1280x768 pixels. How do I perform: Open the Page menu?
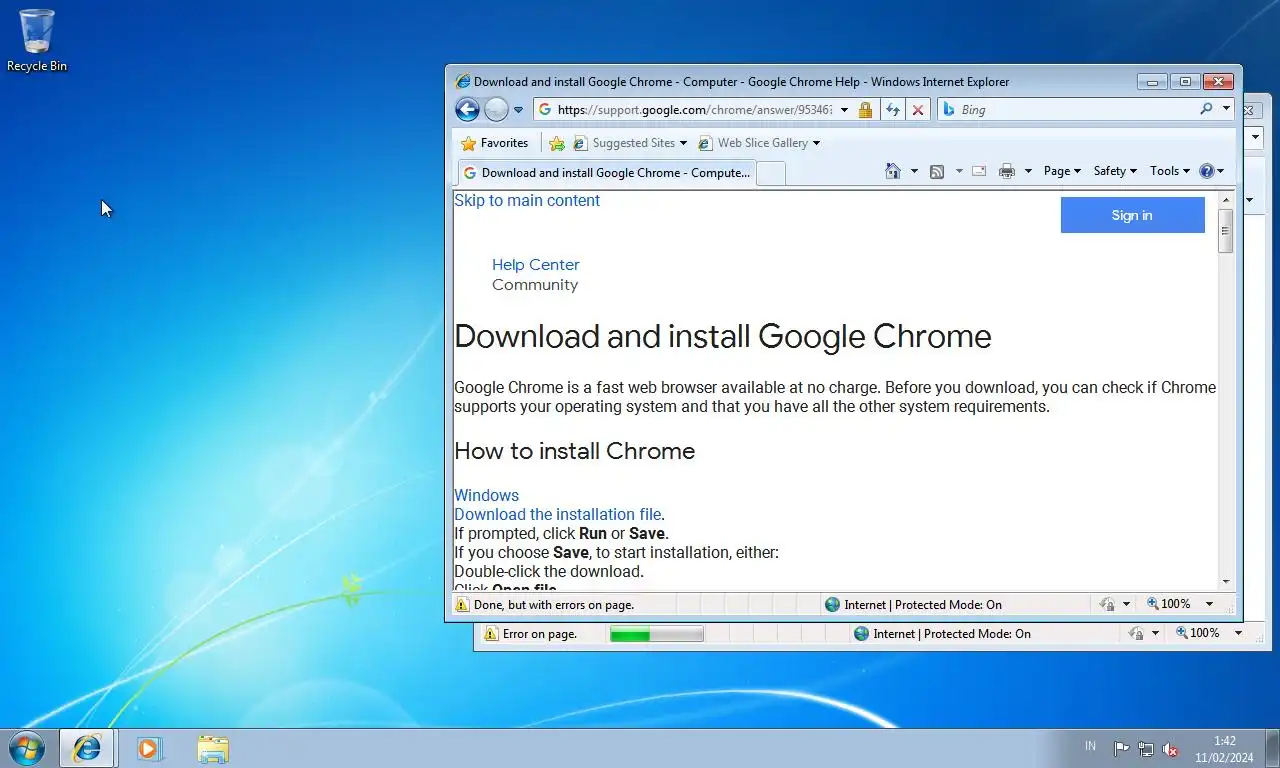(1062, 171)
